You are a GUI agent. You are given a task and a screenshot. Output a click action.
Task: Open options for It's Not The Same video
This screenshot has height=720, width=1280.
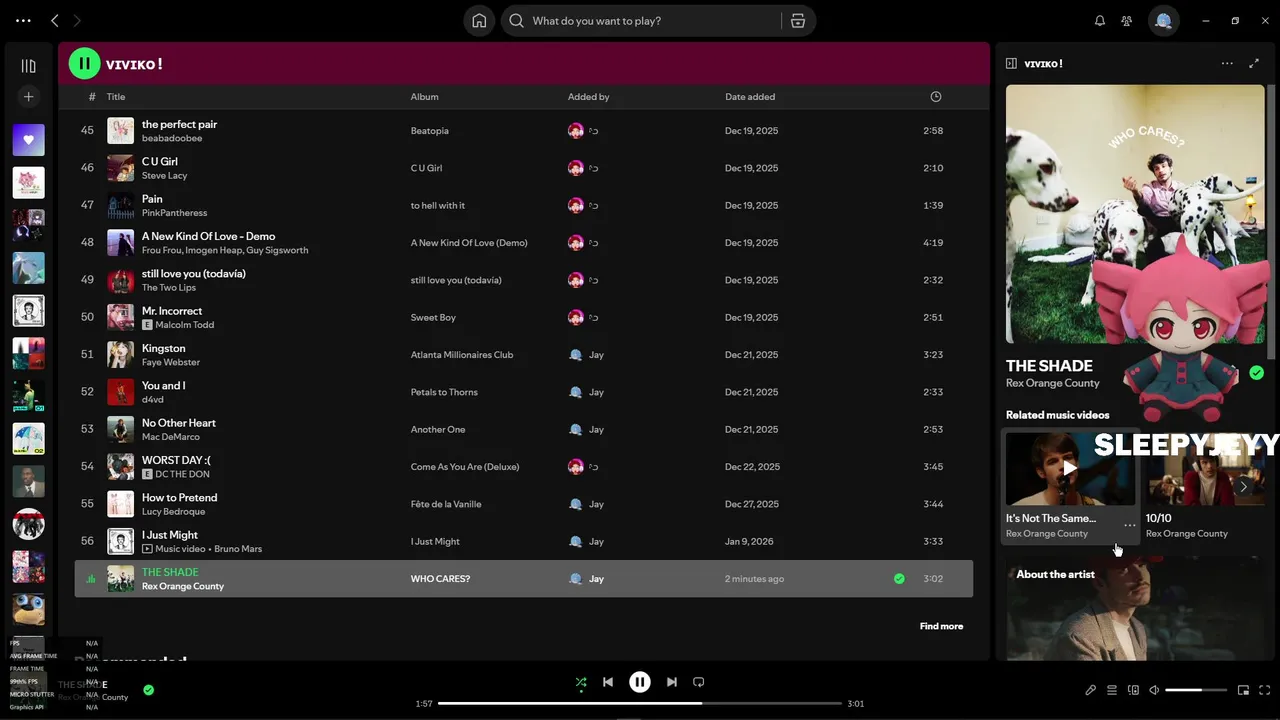tap(1129, 526)
